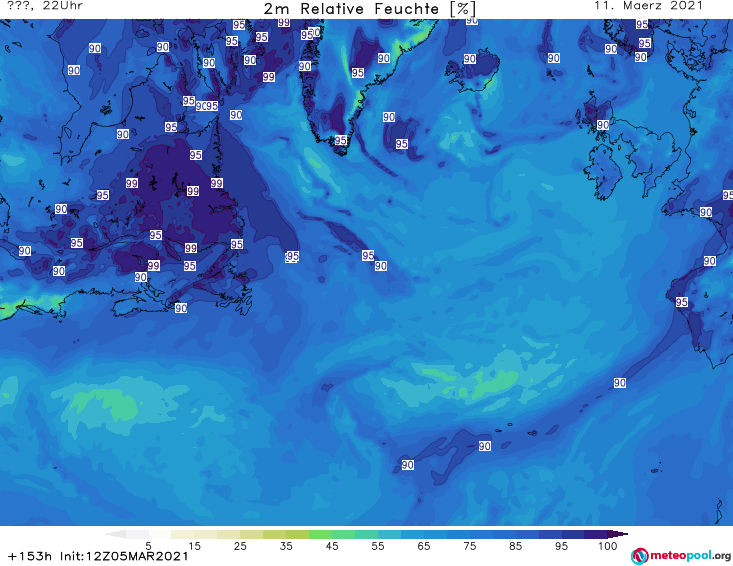Click the '35' value on the color scale

[286, 545]
